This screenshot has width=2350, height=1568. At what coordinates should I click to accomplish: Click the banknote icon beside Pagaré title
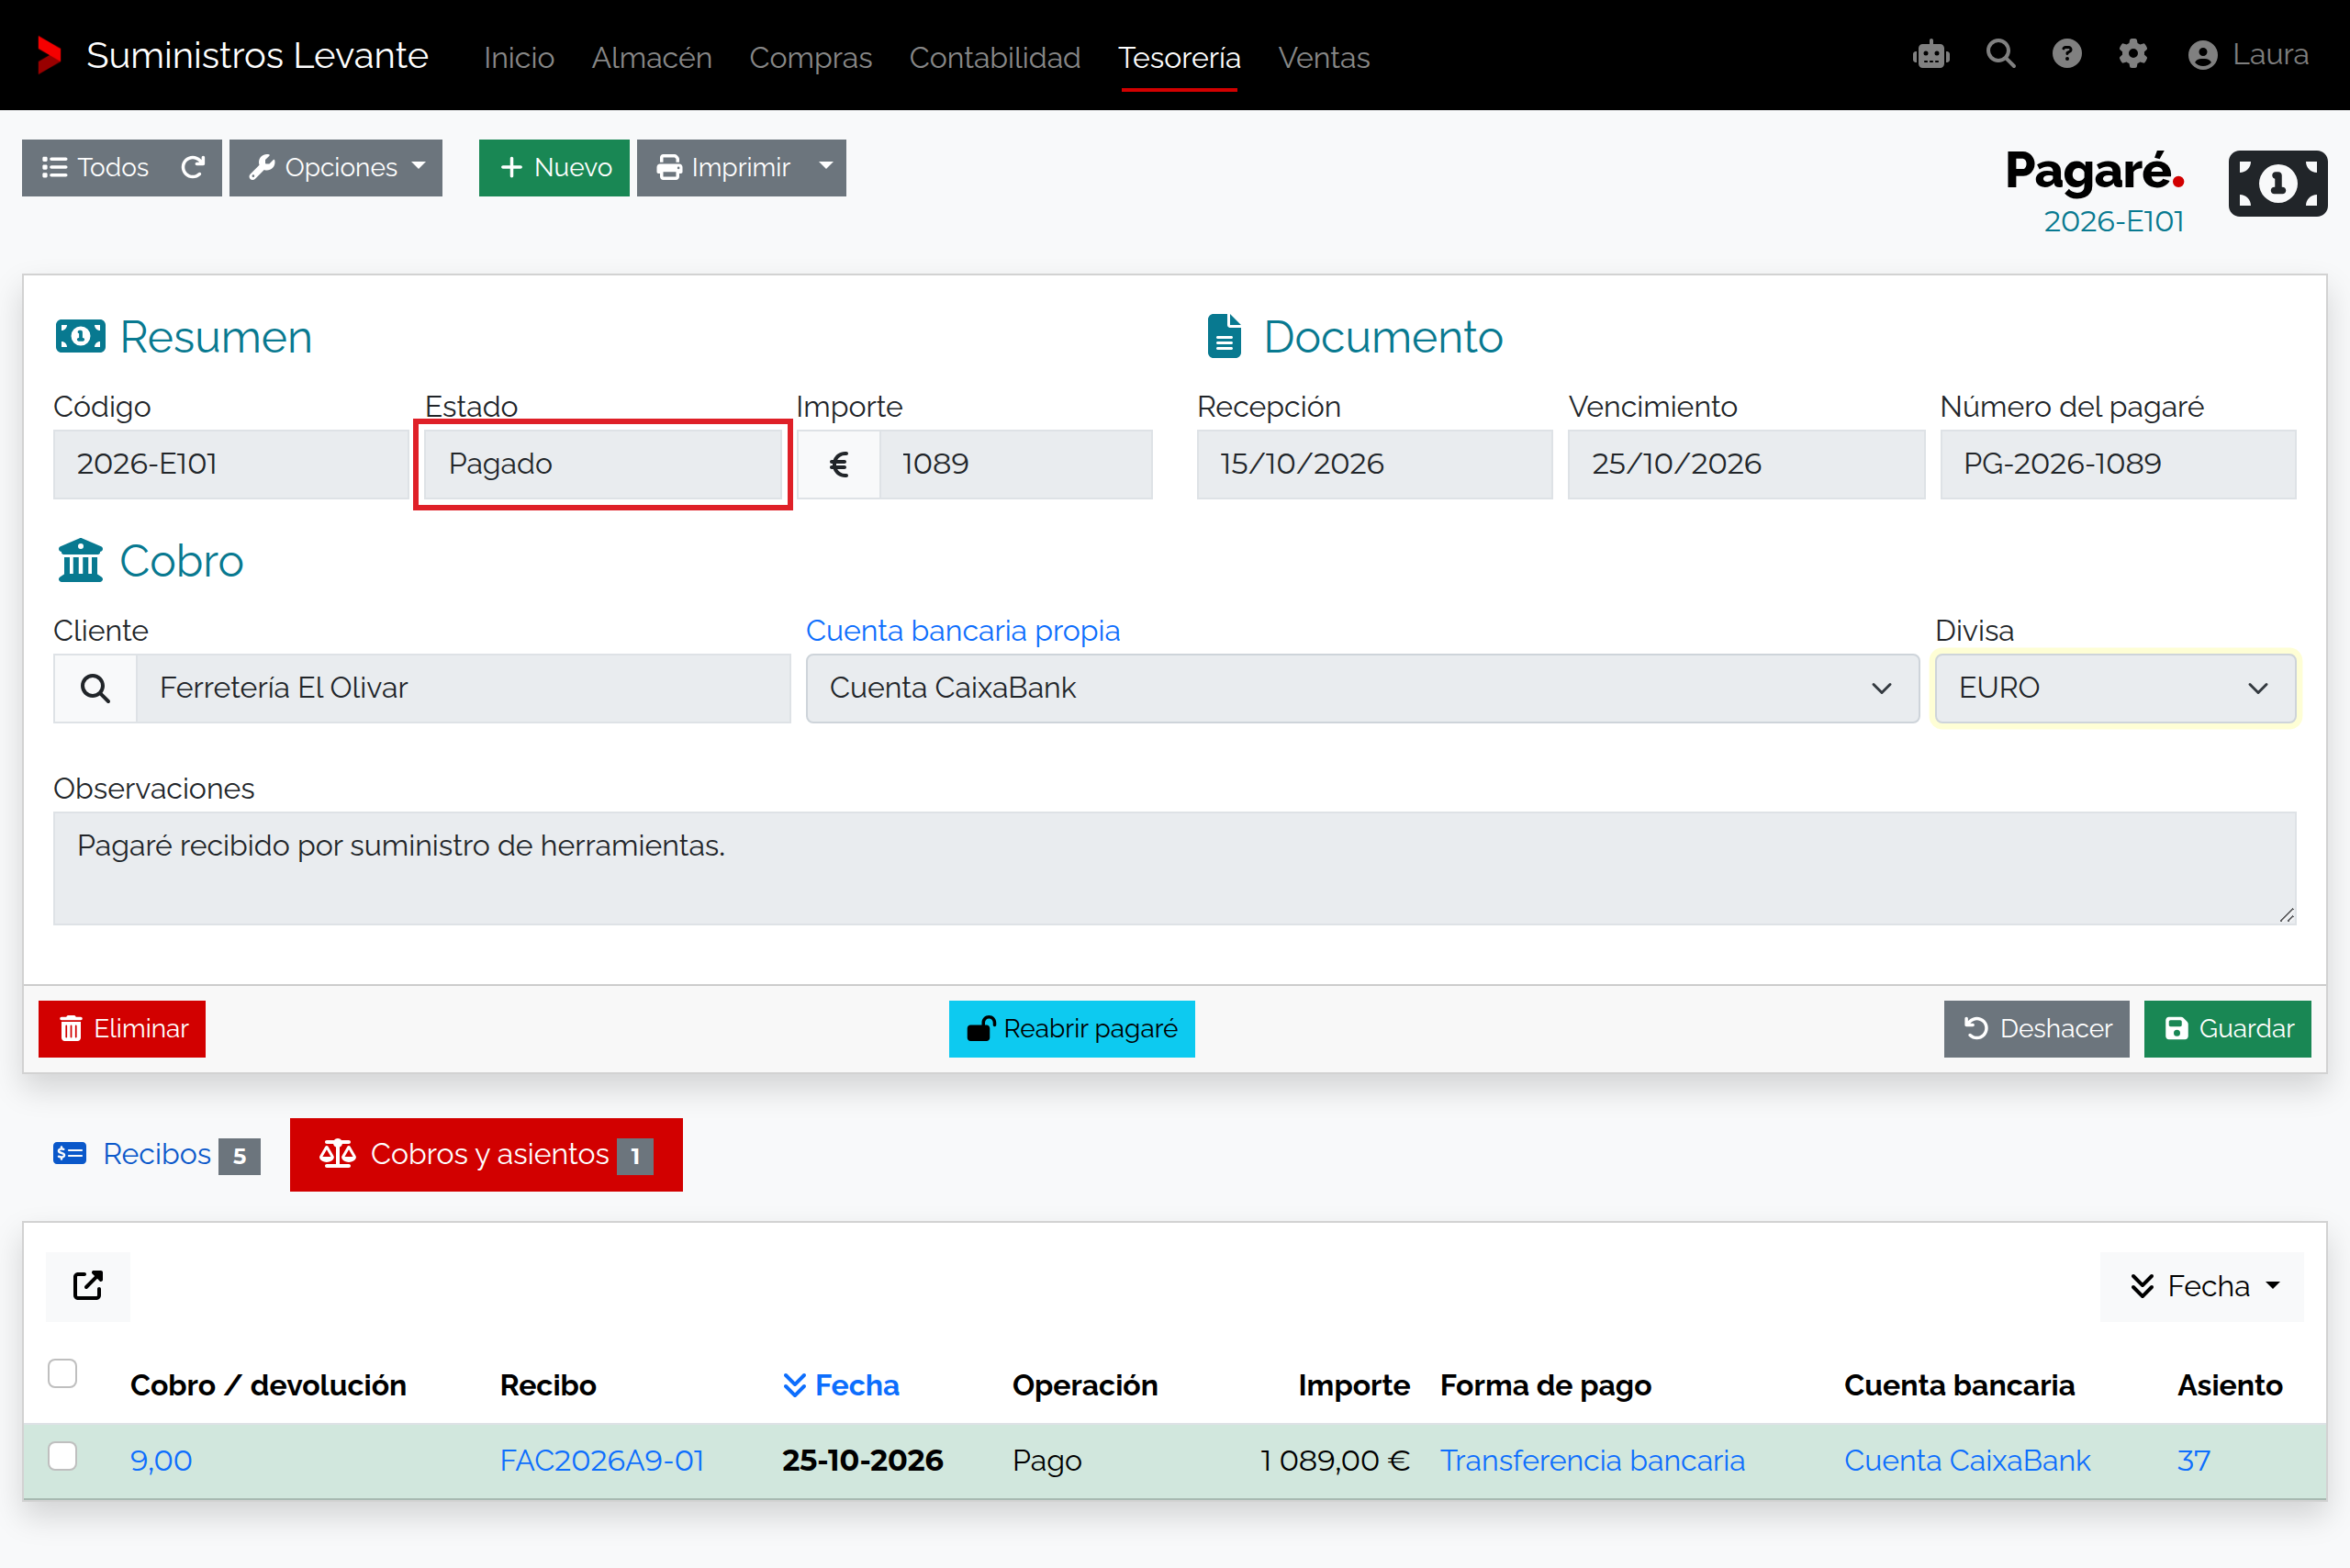pyautogui.click(x=2277, y=183)
